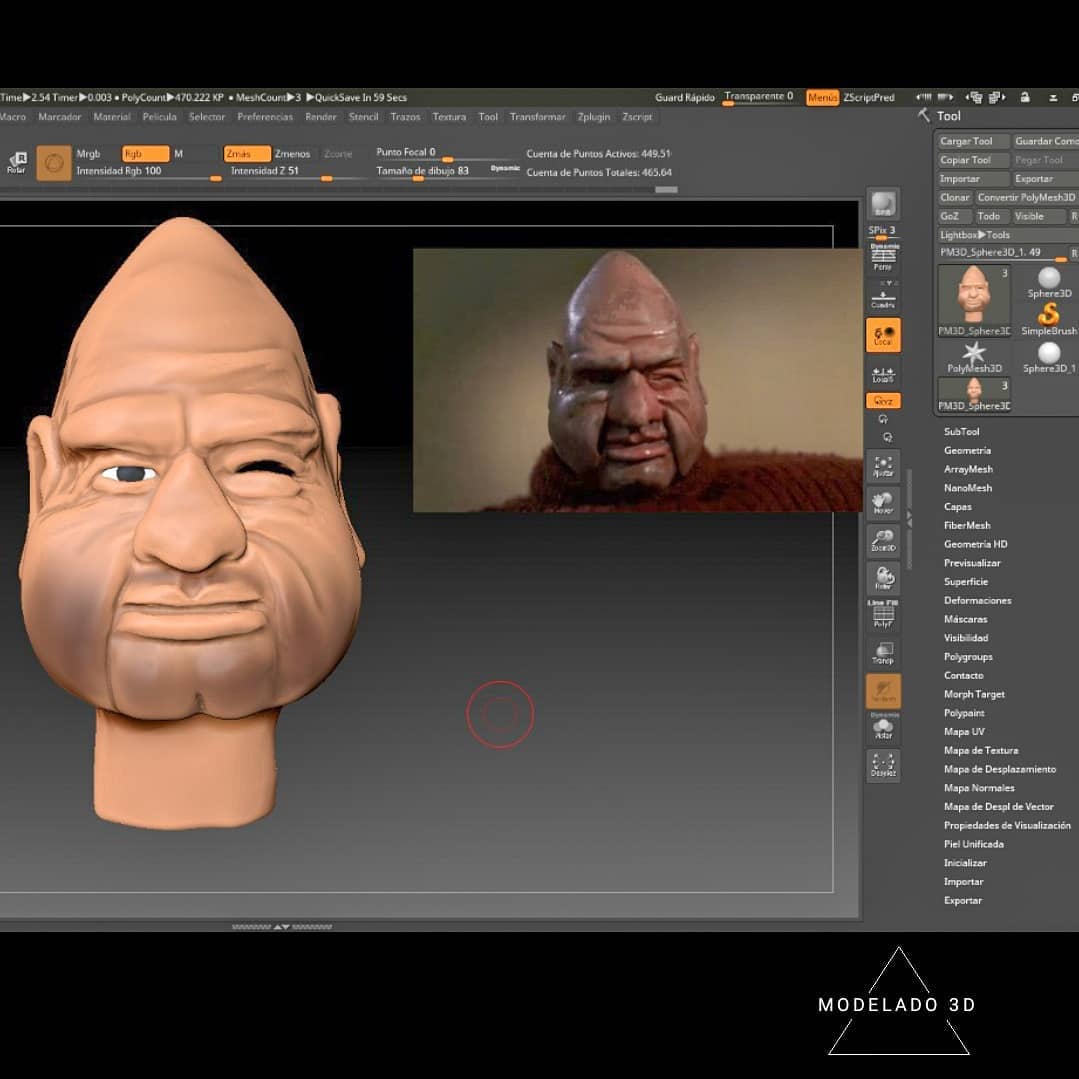Toggle Transp transparency mode on right shelf
This screenshot has width=1079, height=1079.
pos(883,653)
